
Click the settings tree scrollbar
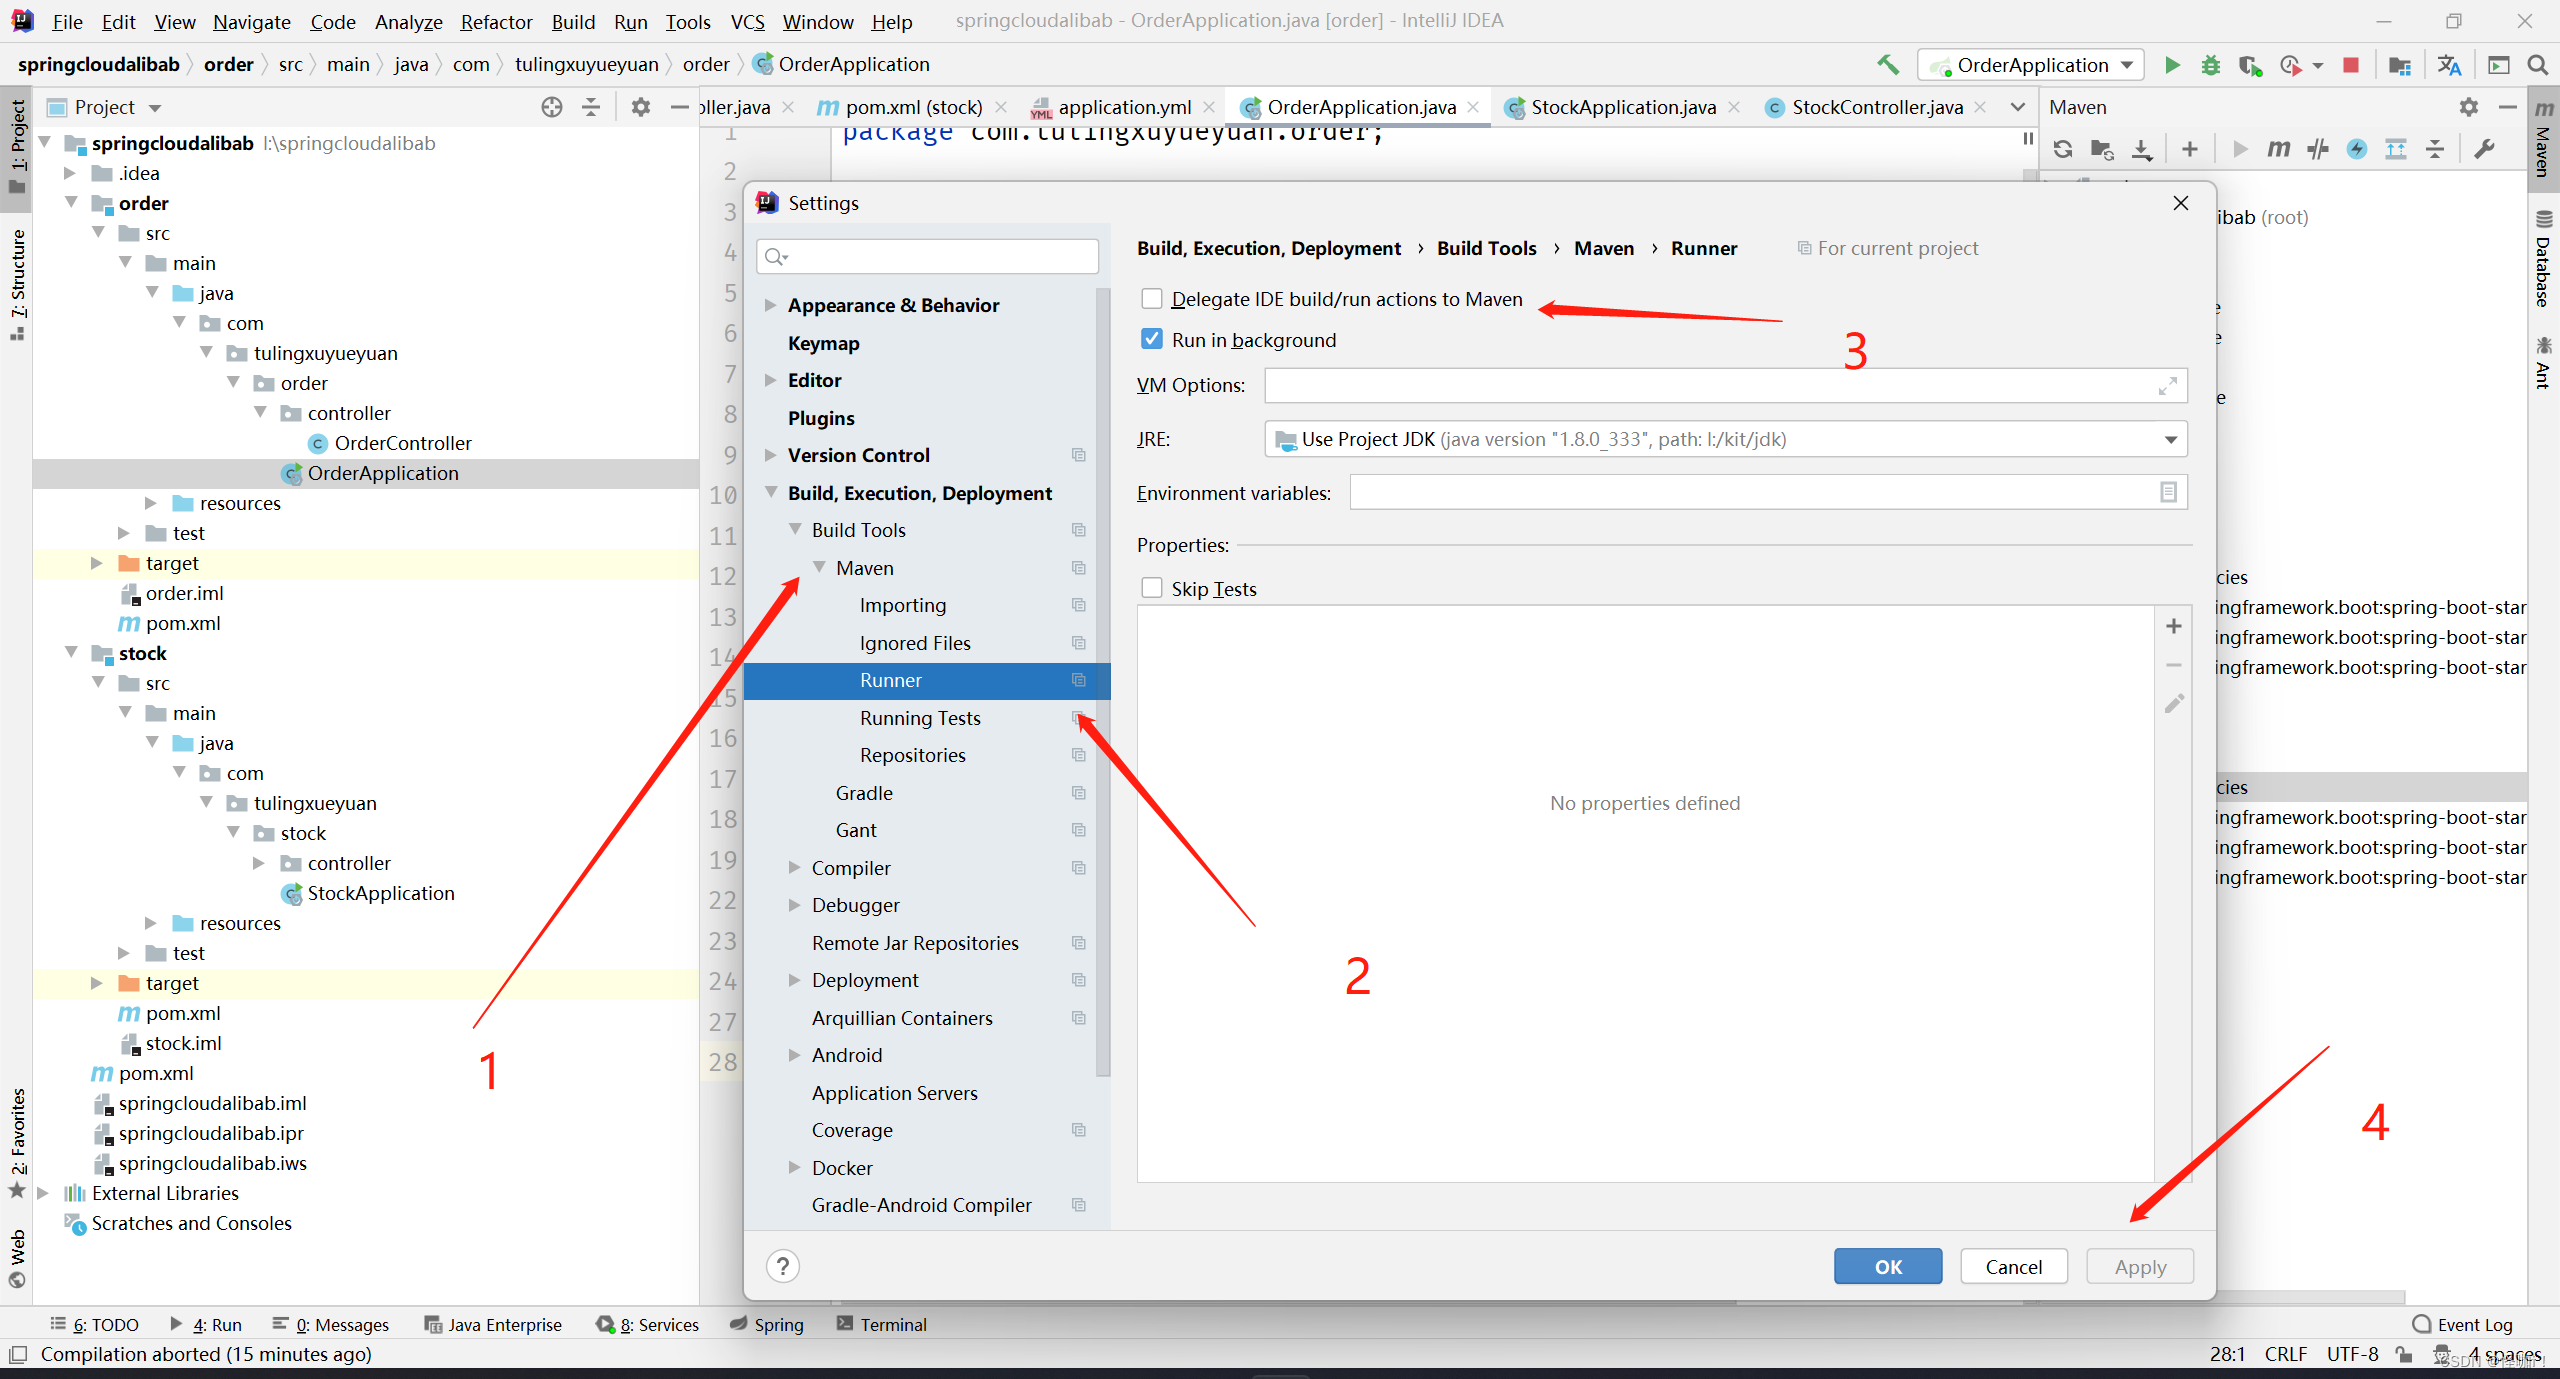1102,680
